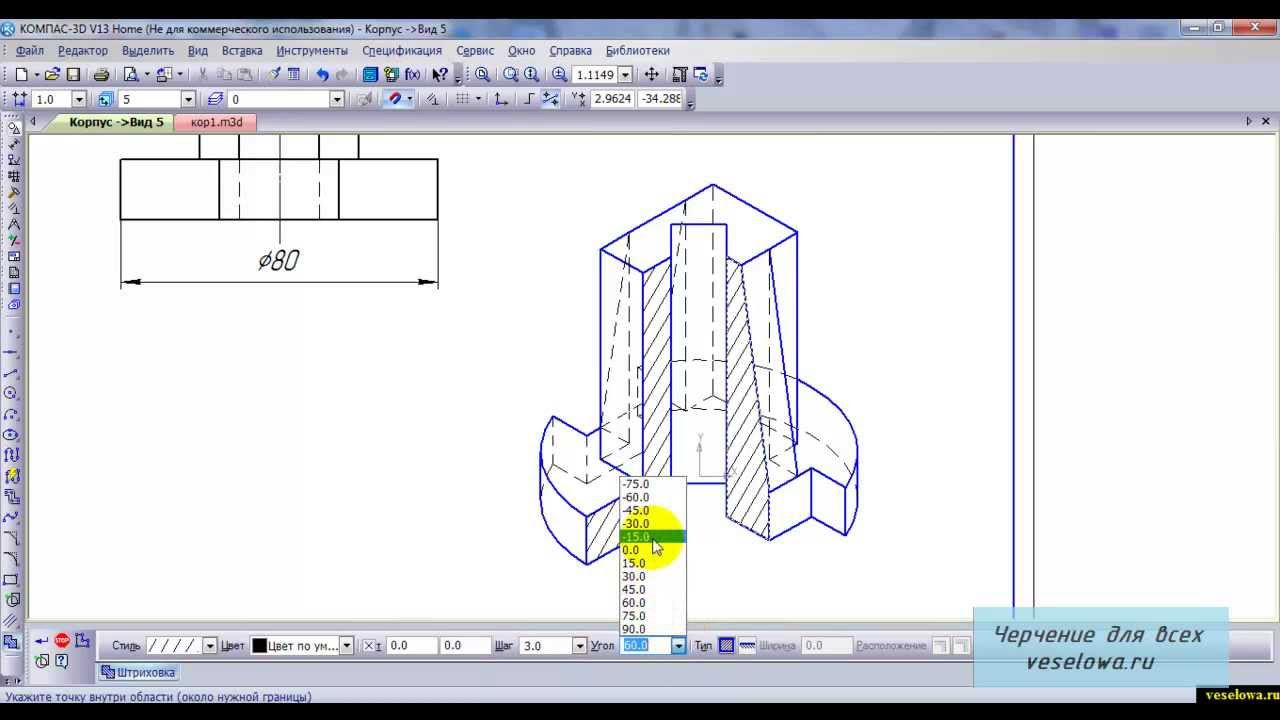Open the variables f(x) tool

(412, 75)
